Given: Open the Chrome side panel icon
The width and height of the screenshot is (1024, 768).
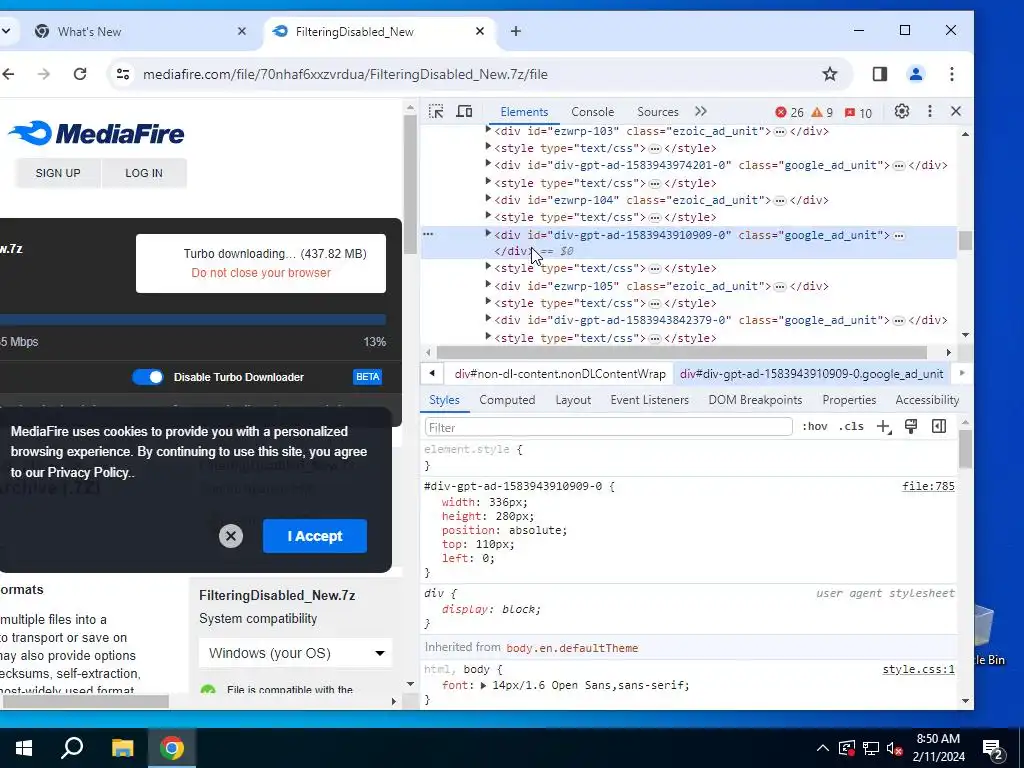Looking at the screenshot, I should click(880, 74).
